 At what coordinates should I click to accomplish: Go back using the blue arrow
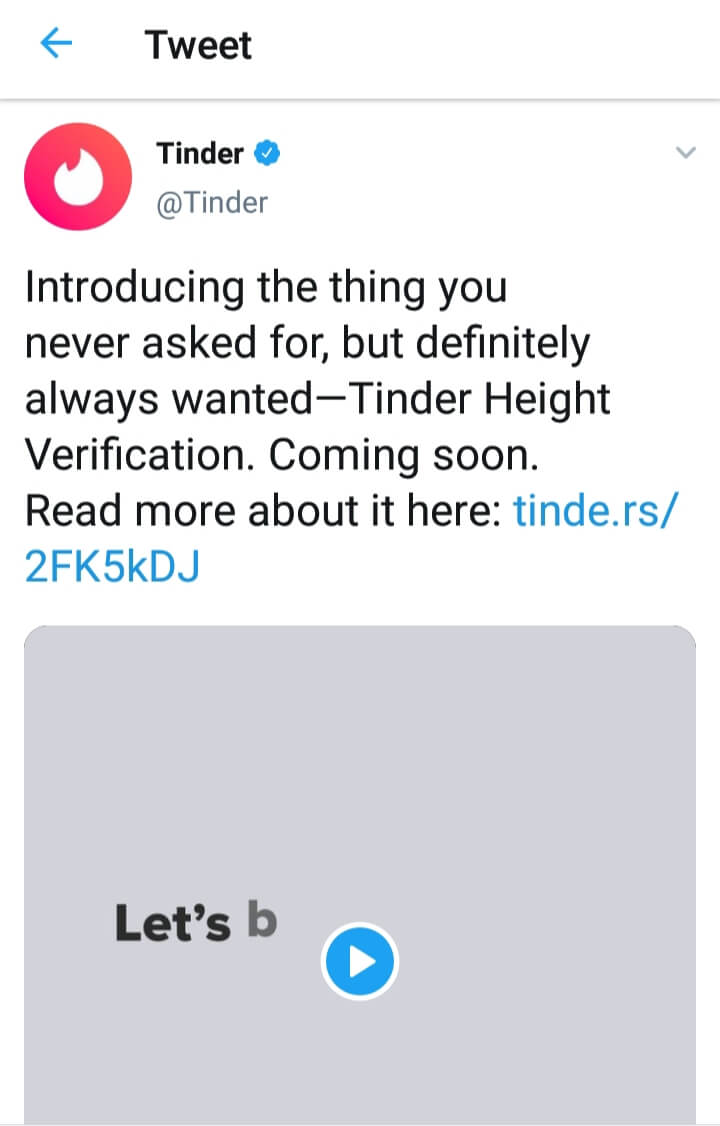click(57, 44)
